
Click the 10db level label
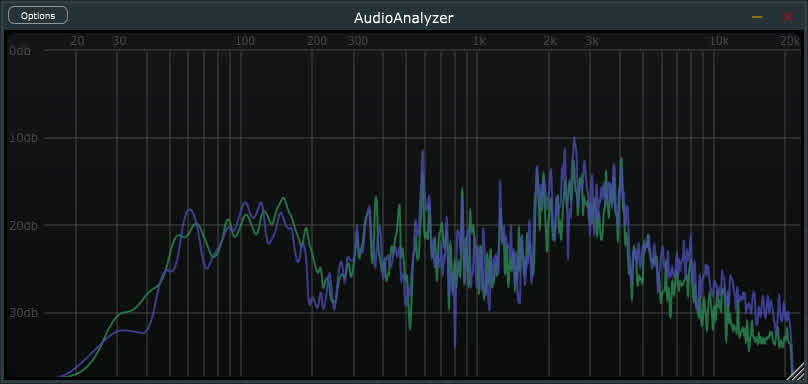coord(23,138)
